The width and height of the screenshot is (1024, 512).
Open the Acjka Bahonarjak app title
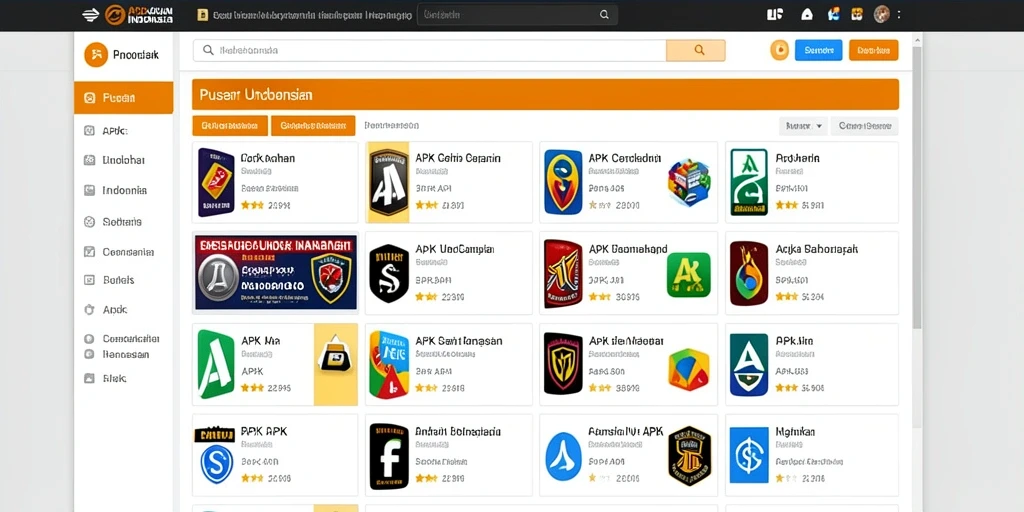click(816, 249)
